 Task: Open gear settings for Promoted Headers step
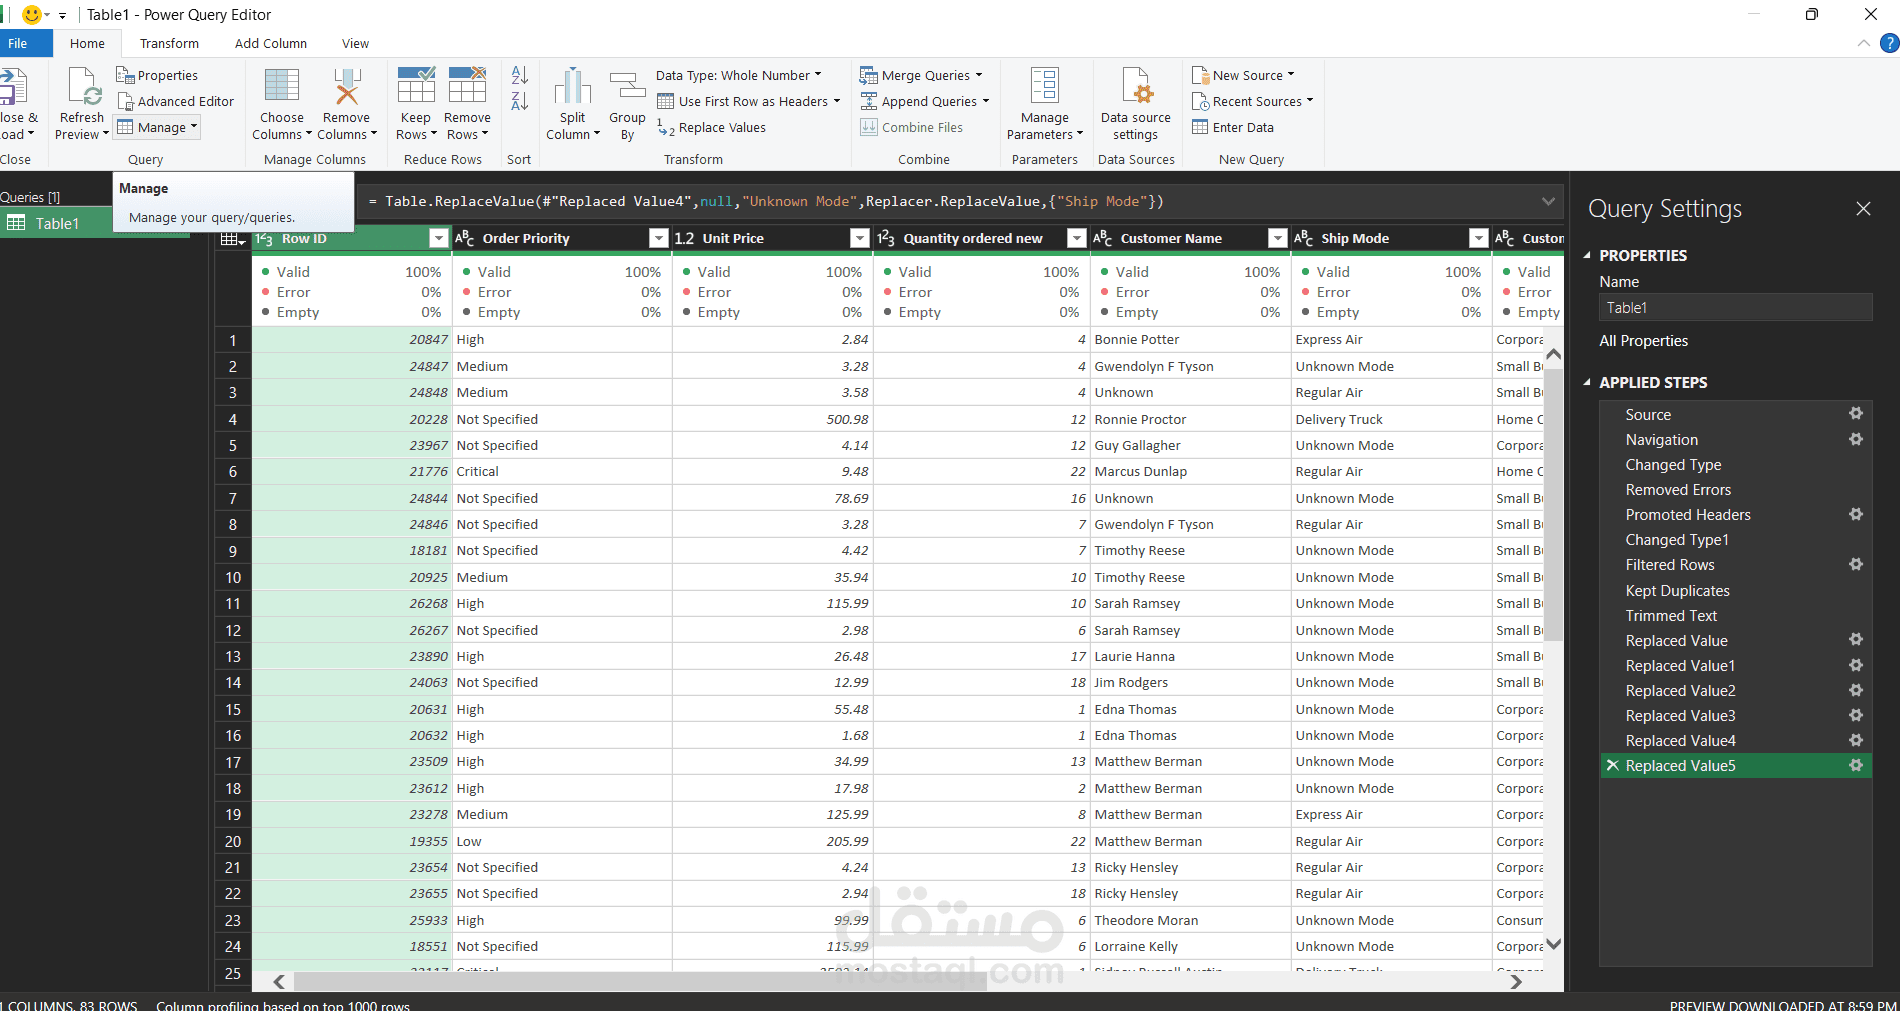coord(1856,514)
